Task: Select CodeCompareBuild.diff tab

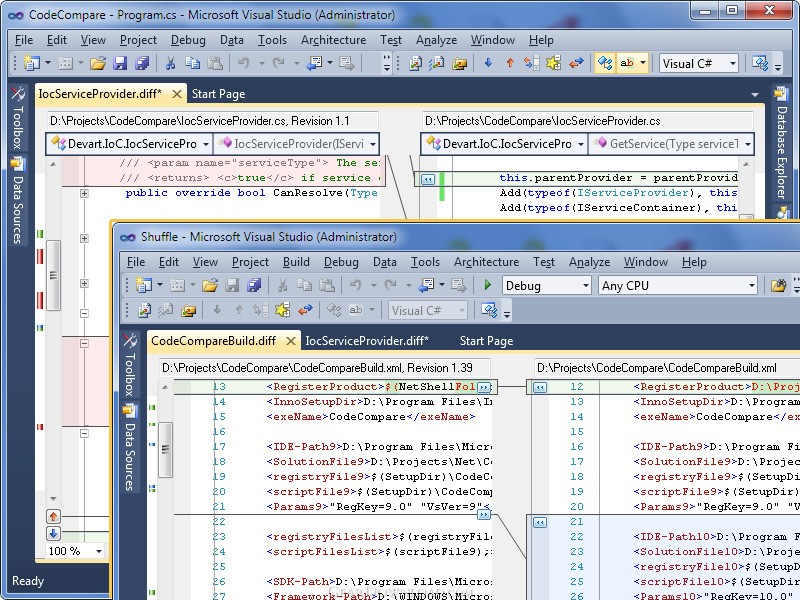Action: (x=213, y=341)
